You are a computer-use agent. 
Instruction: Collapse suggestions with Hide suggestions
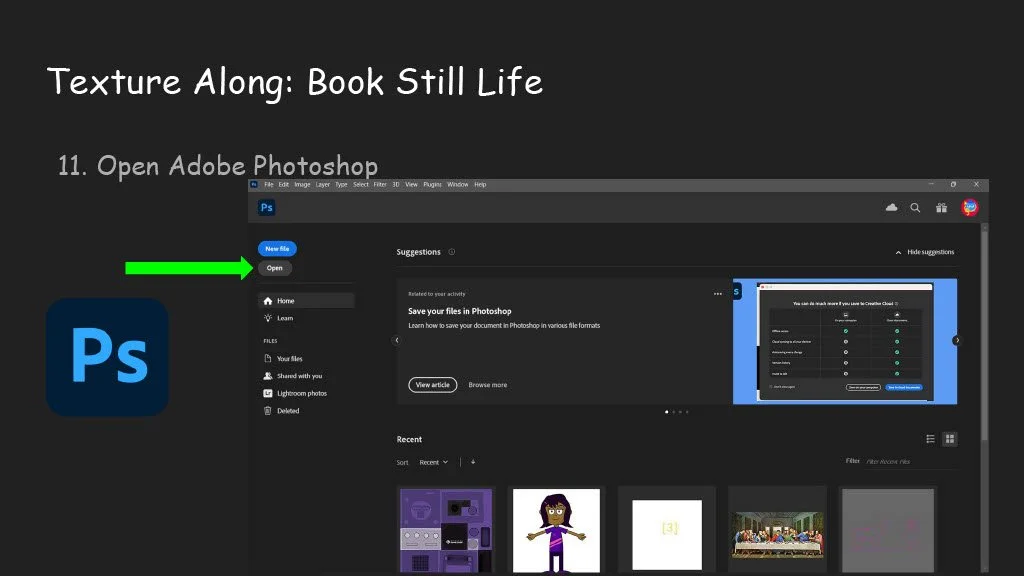point(925,252)
